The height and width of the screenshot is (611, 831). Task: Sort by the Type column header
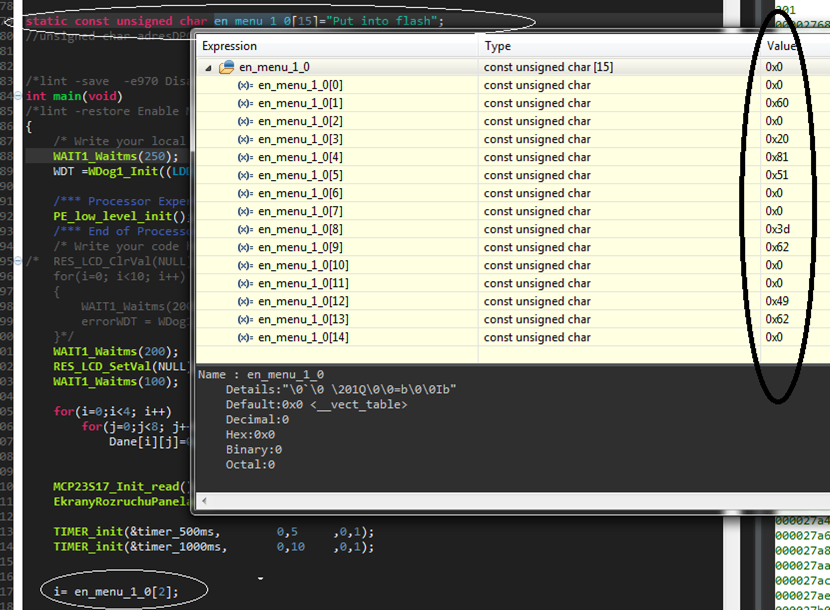pos(619,46)
